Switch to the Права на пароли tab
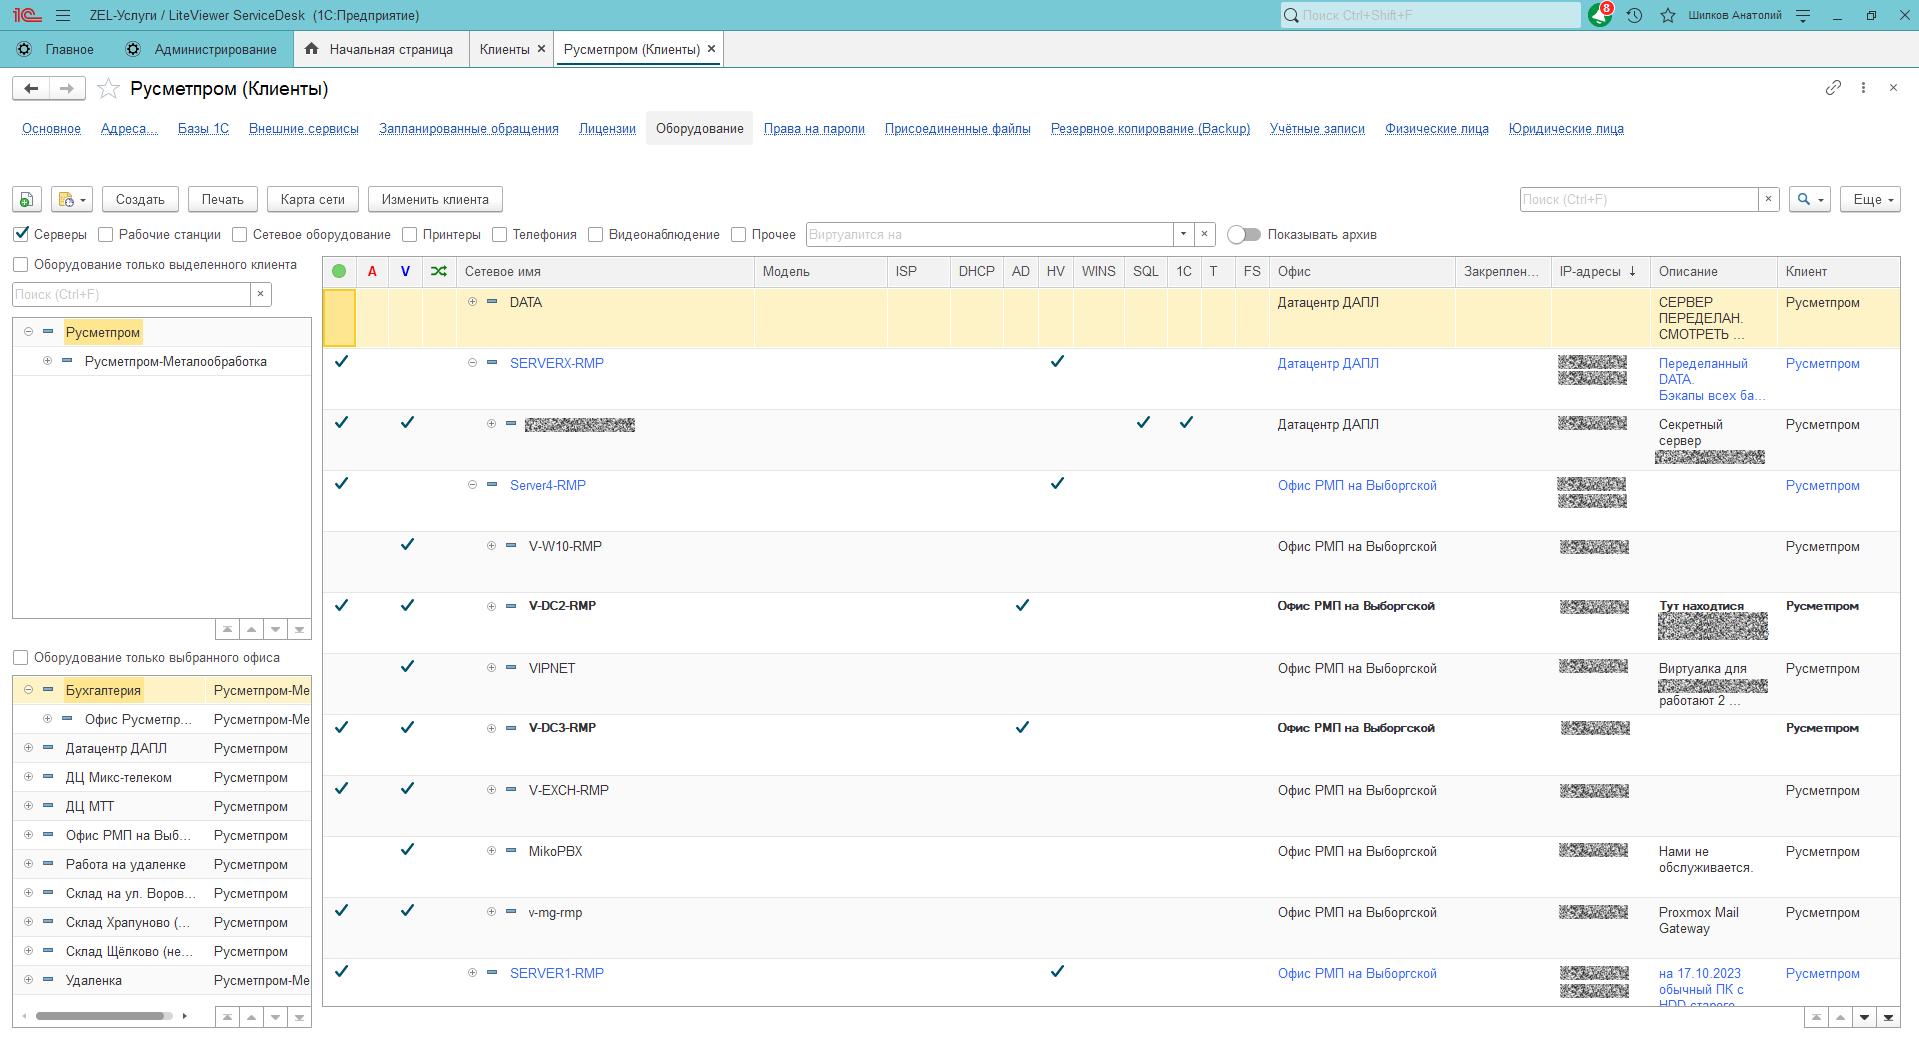This screenshot has height=1039, width=1919. 814,128
